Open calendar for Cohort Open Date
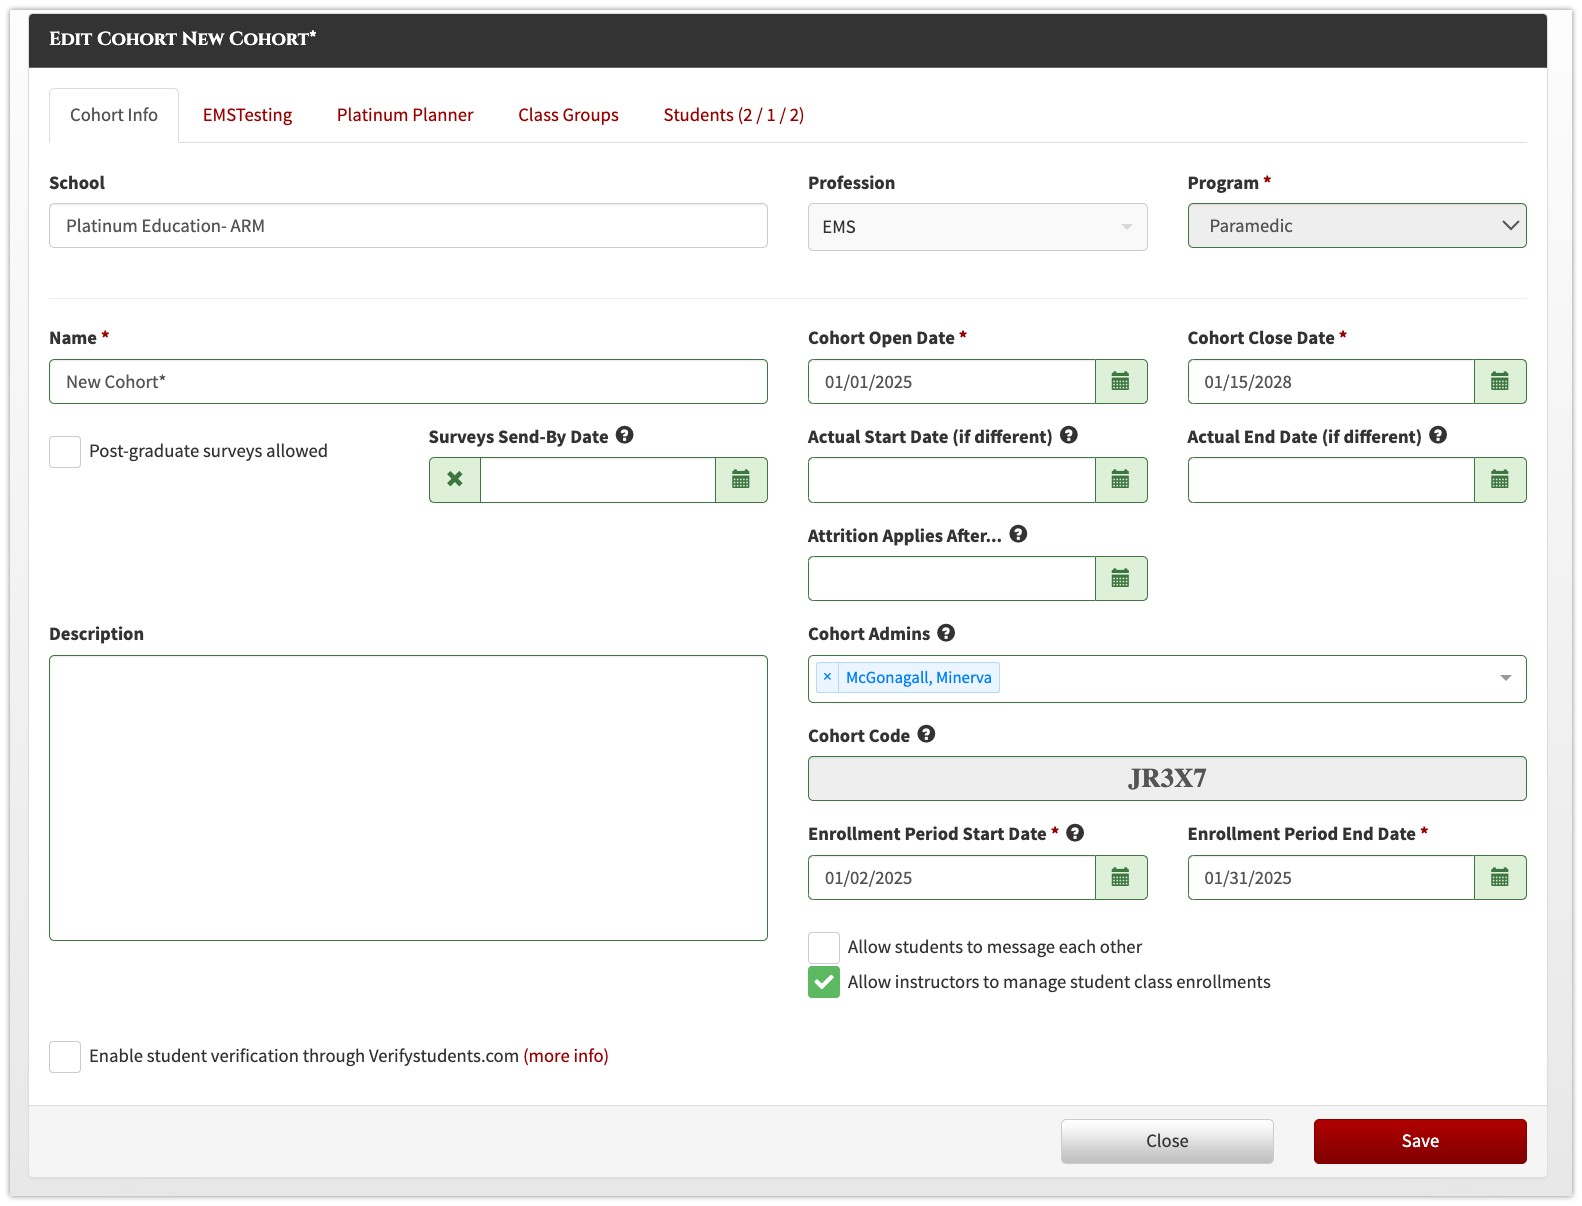Viewport: 1582px width, 1206px height. [x=1121, y=382]
